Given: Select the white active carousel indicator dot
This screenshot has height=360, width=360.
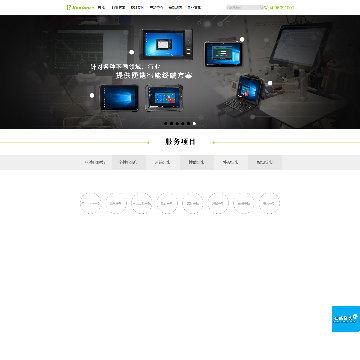Looking at the screenshot, I should [x=194, y=124].
